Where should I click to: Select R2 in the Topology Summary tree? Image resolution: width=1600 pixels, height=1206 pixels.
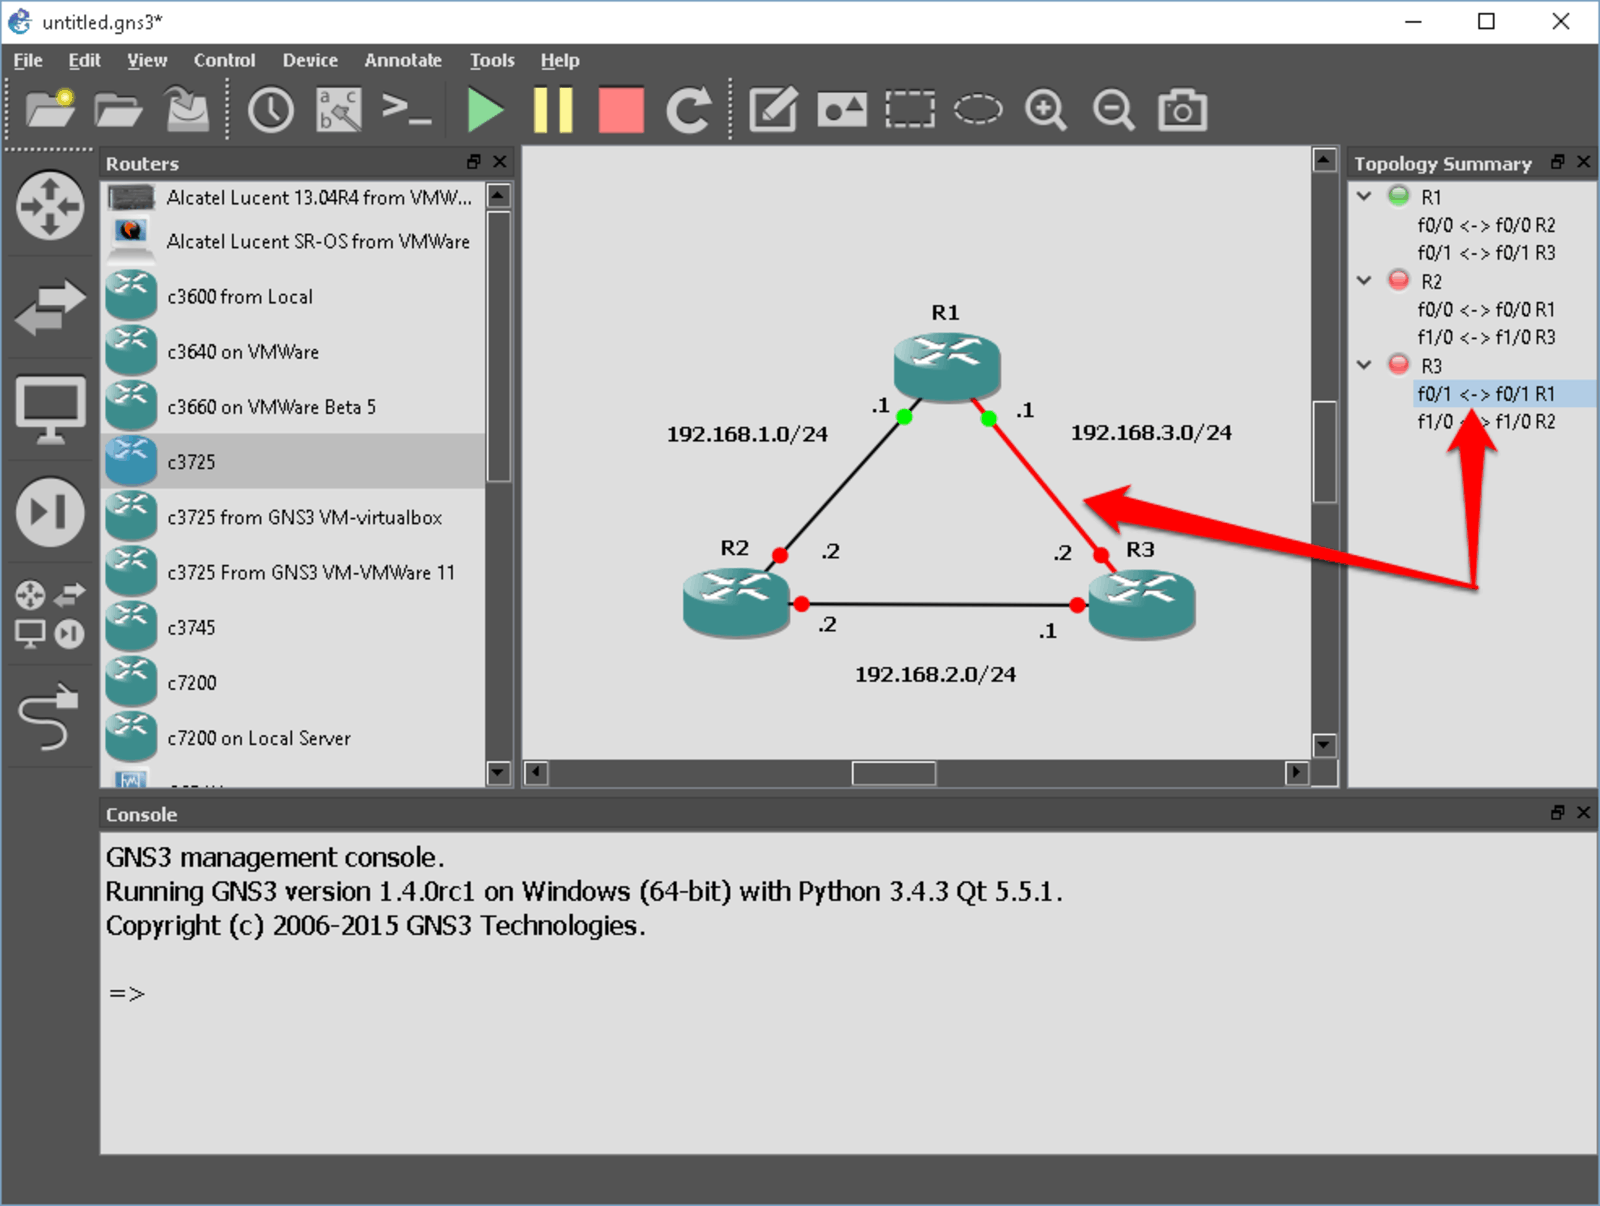1431,281
